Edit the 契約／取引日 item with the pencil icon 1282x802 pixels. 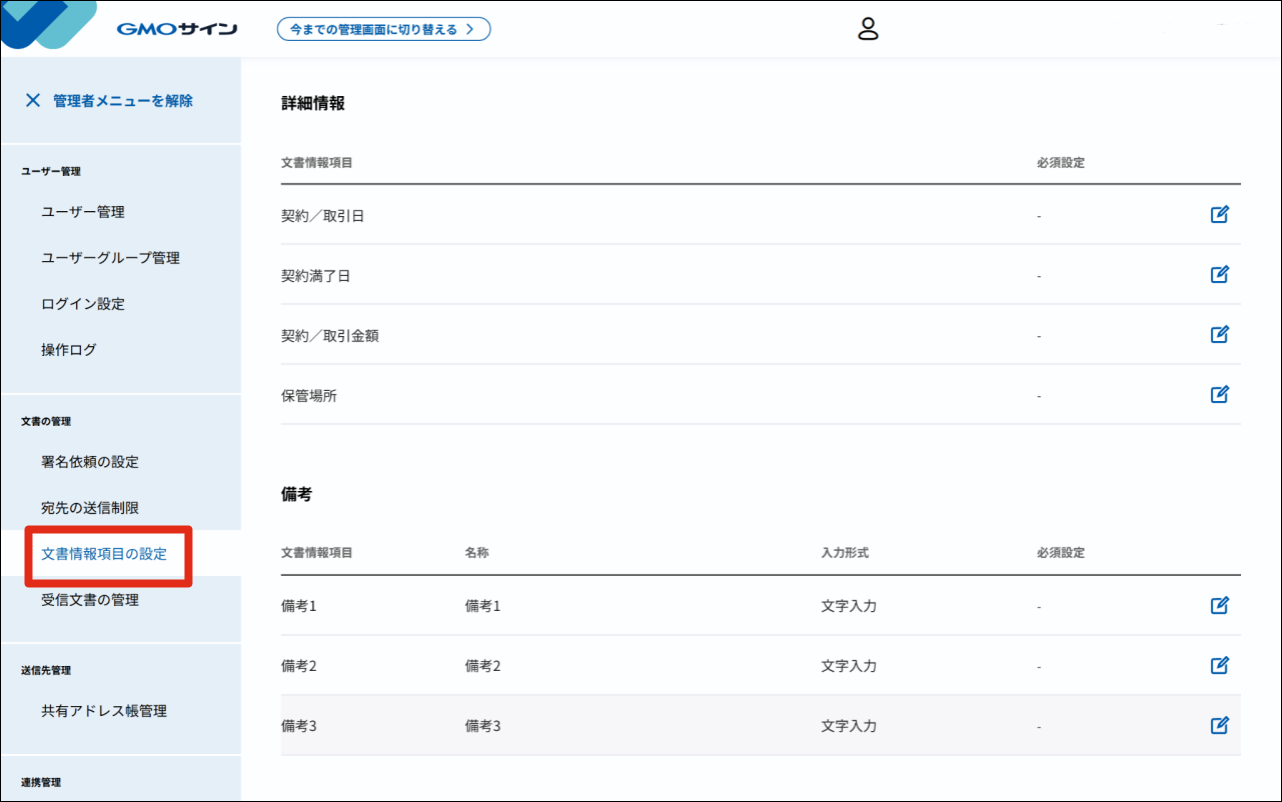(x=1220, y=214)
